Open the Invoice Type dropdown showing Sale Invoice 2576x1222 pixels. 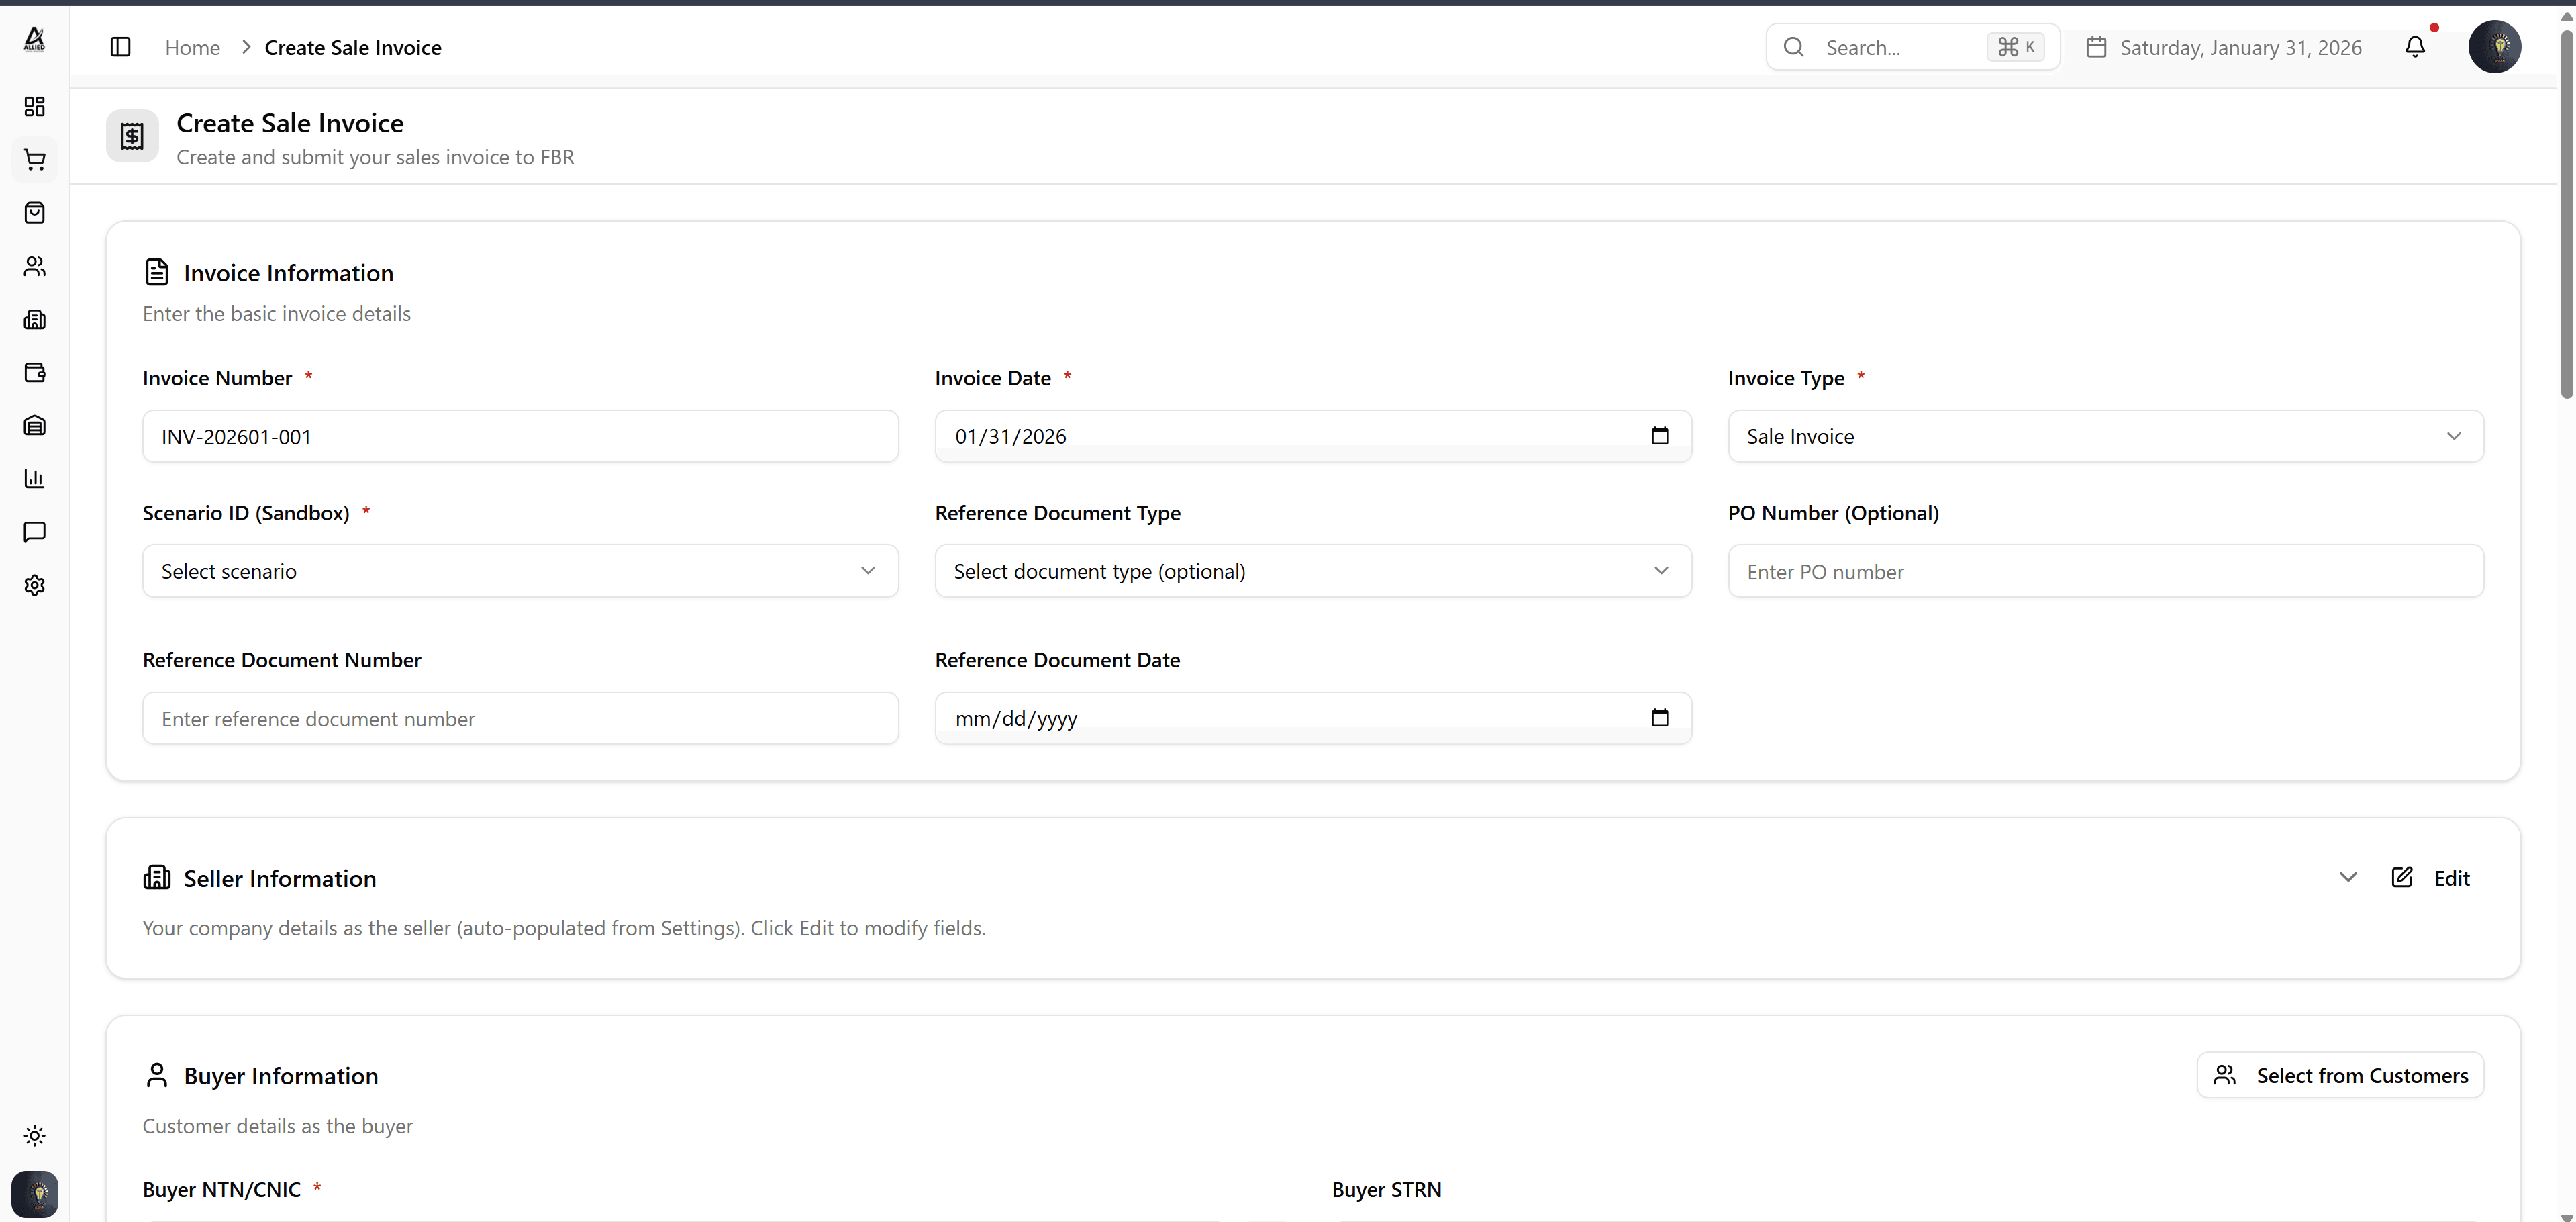tap(2104, 436)
